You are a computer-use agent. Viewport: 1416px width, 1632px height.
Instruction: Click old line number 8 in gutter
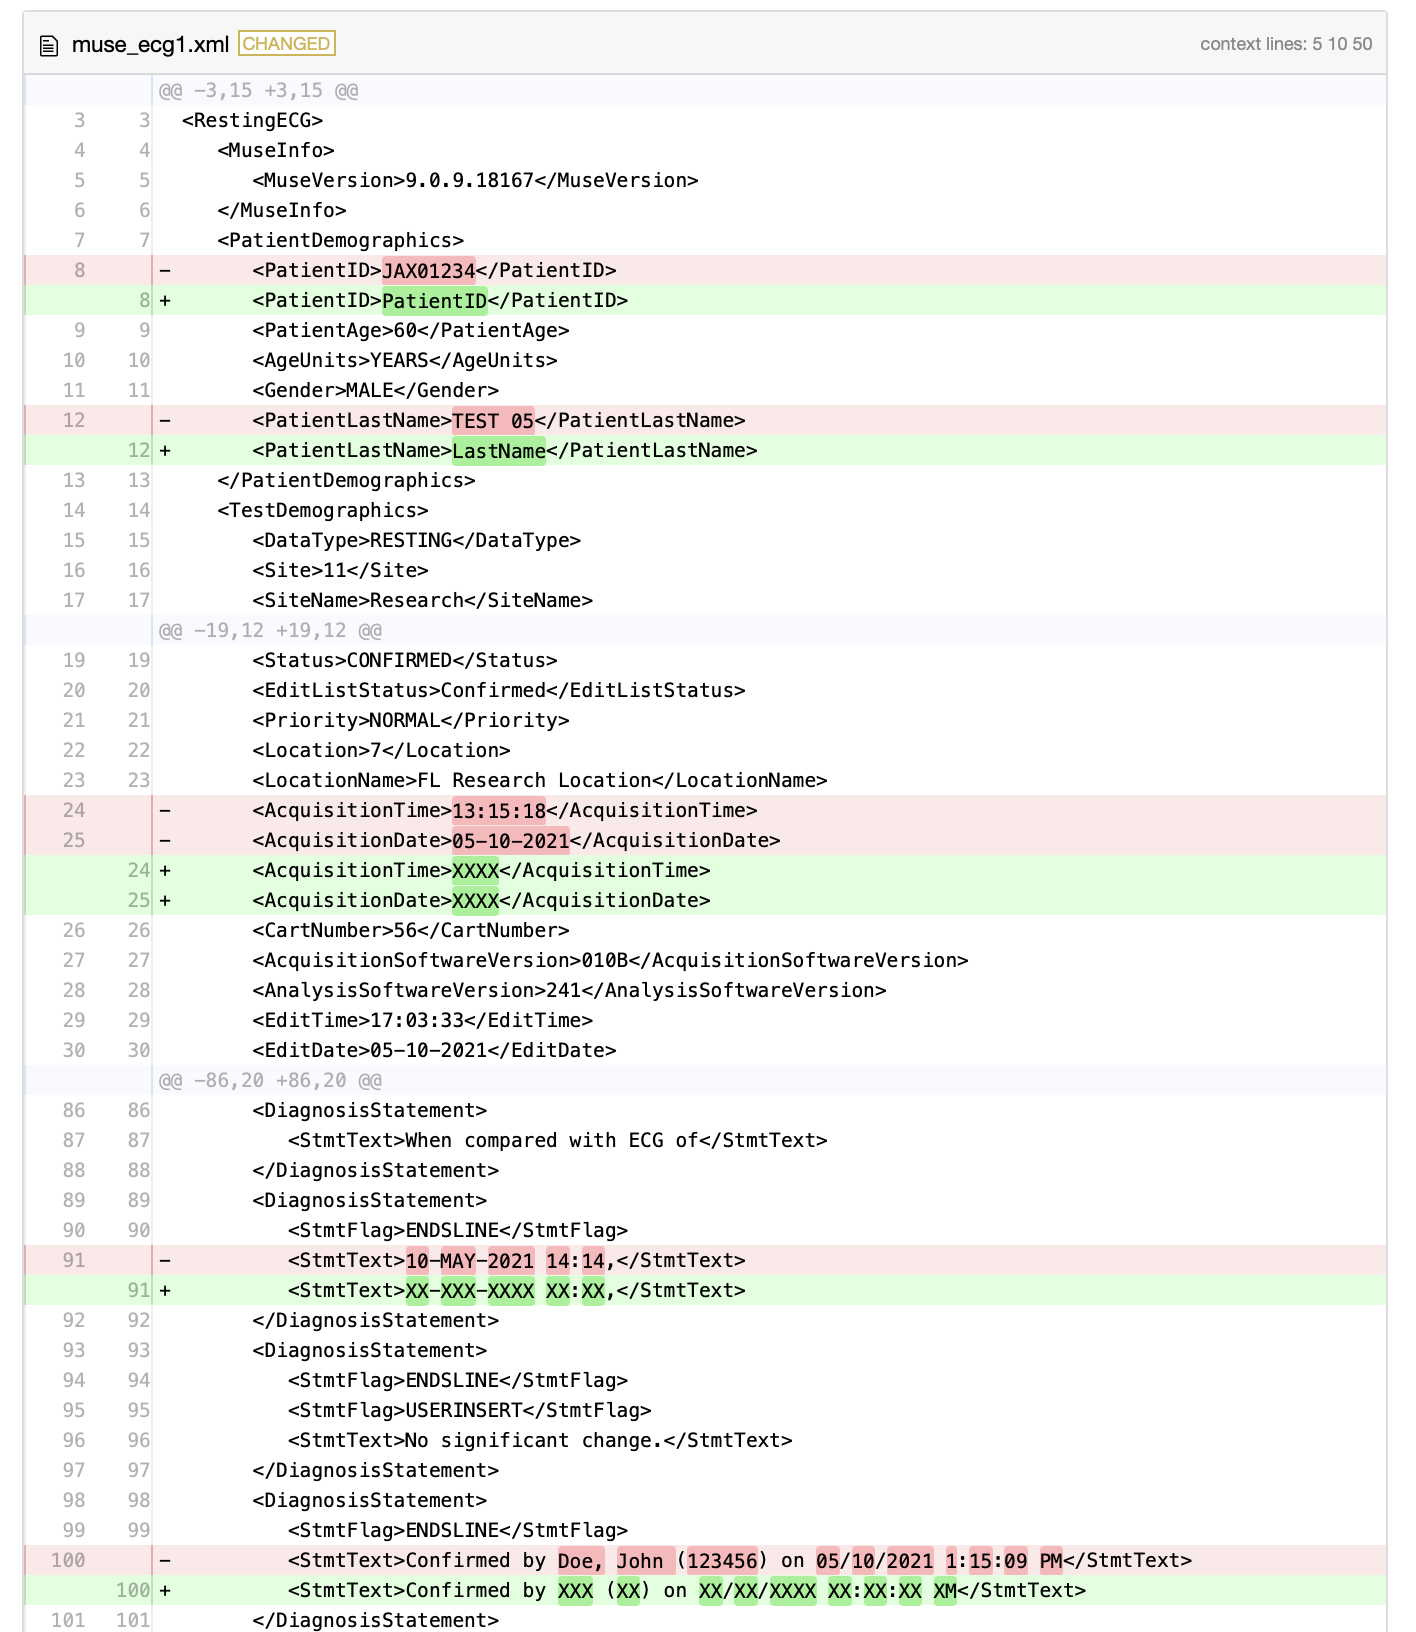(79, 270)
